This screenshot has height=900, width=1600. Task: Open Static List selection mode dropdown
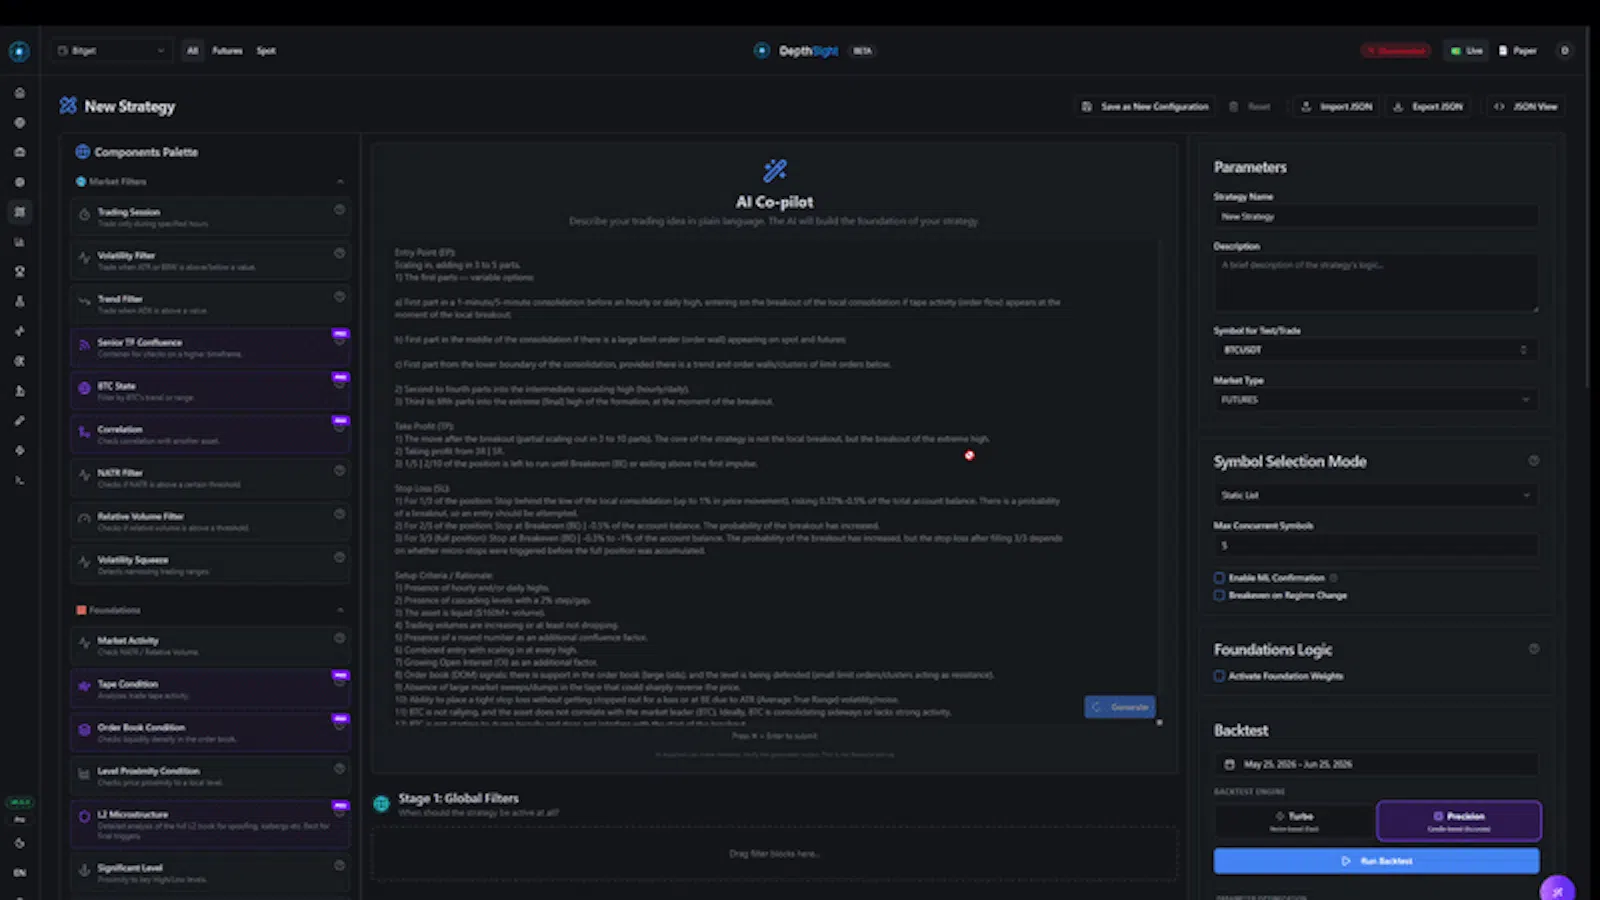(x=1376, y=495)
